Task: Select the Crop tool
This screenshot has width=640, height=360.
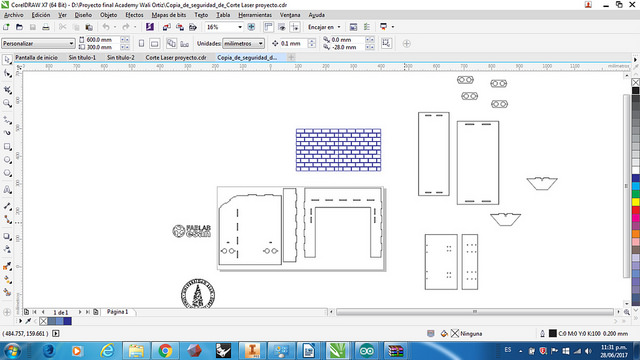Action: tap(7, 90)
